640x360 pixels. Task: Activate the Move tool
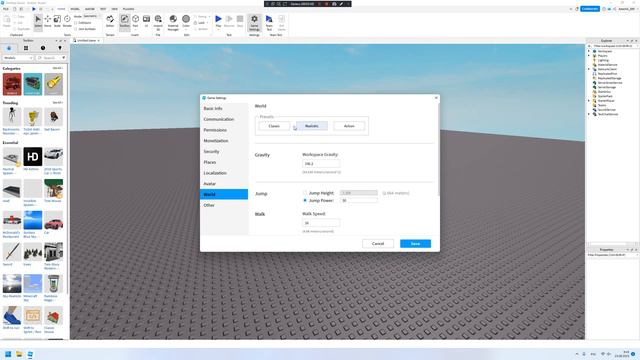pos(48,21)
